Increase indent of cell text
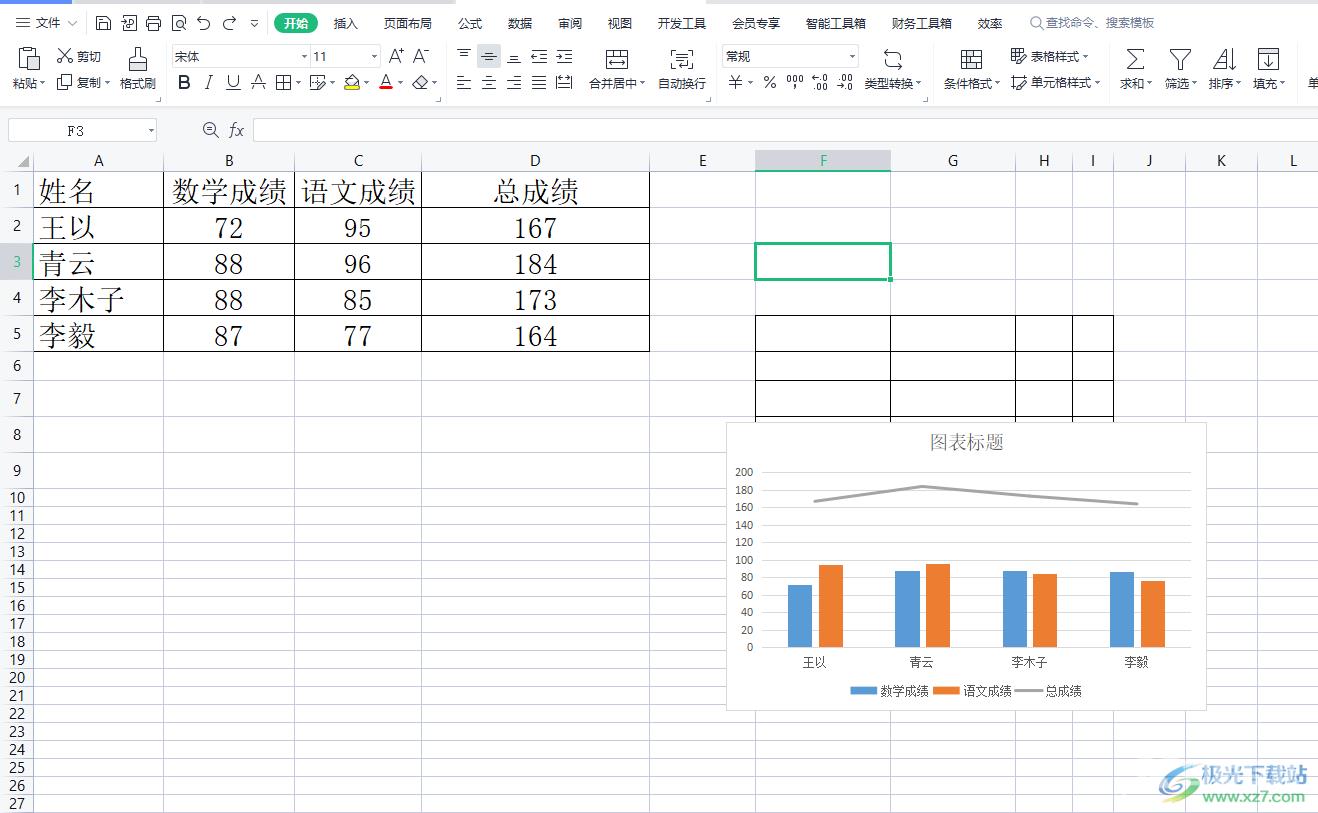Viewport: 1318px width, 813px height. click(x=564, y=56)
